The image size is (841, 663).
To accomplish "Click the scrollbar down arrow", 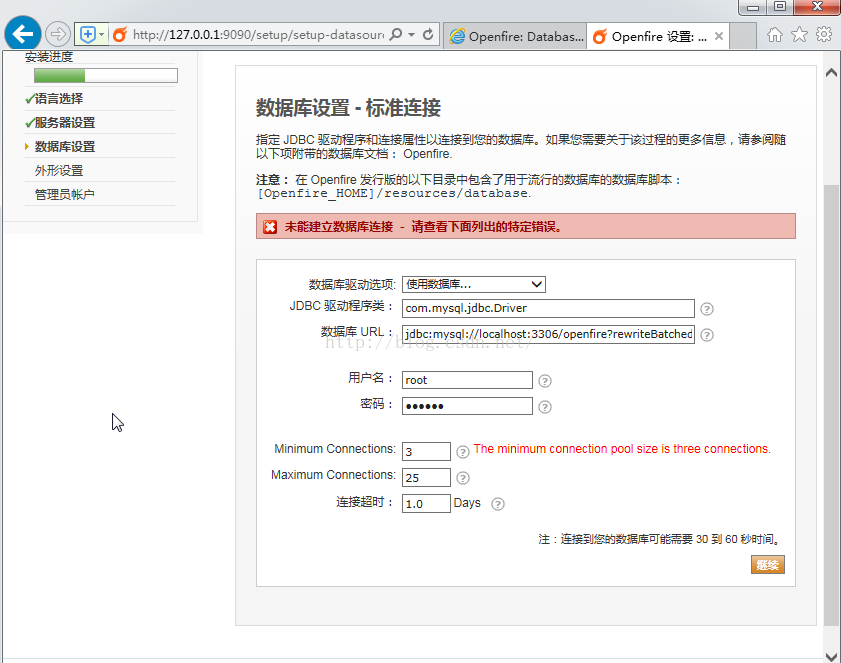I will click(x=831, y=656).
